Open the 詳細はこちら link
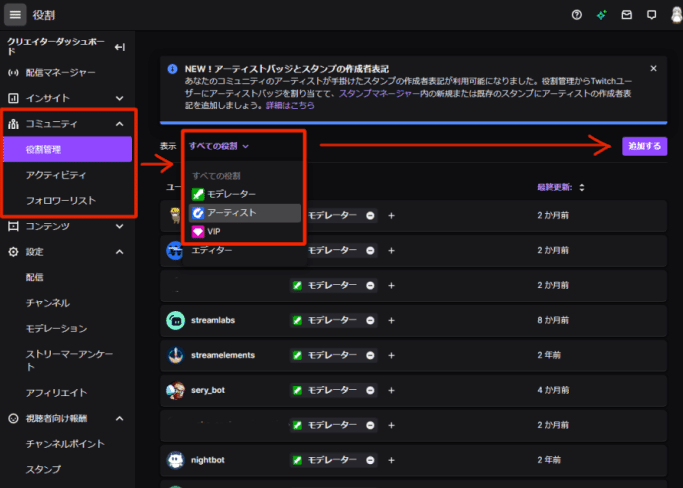The height and width of the screenshot is (488, 683). pos(290,105)
